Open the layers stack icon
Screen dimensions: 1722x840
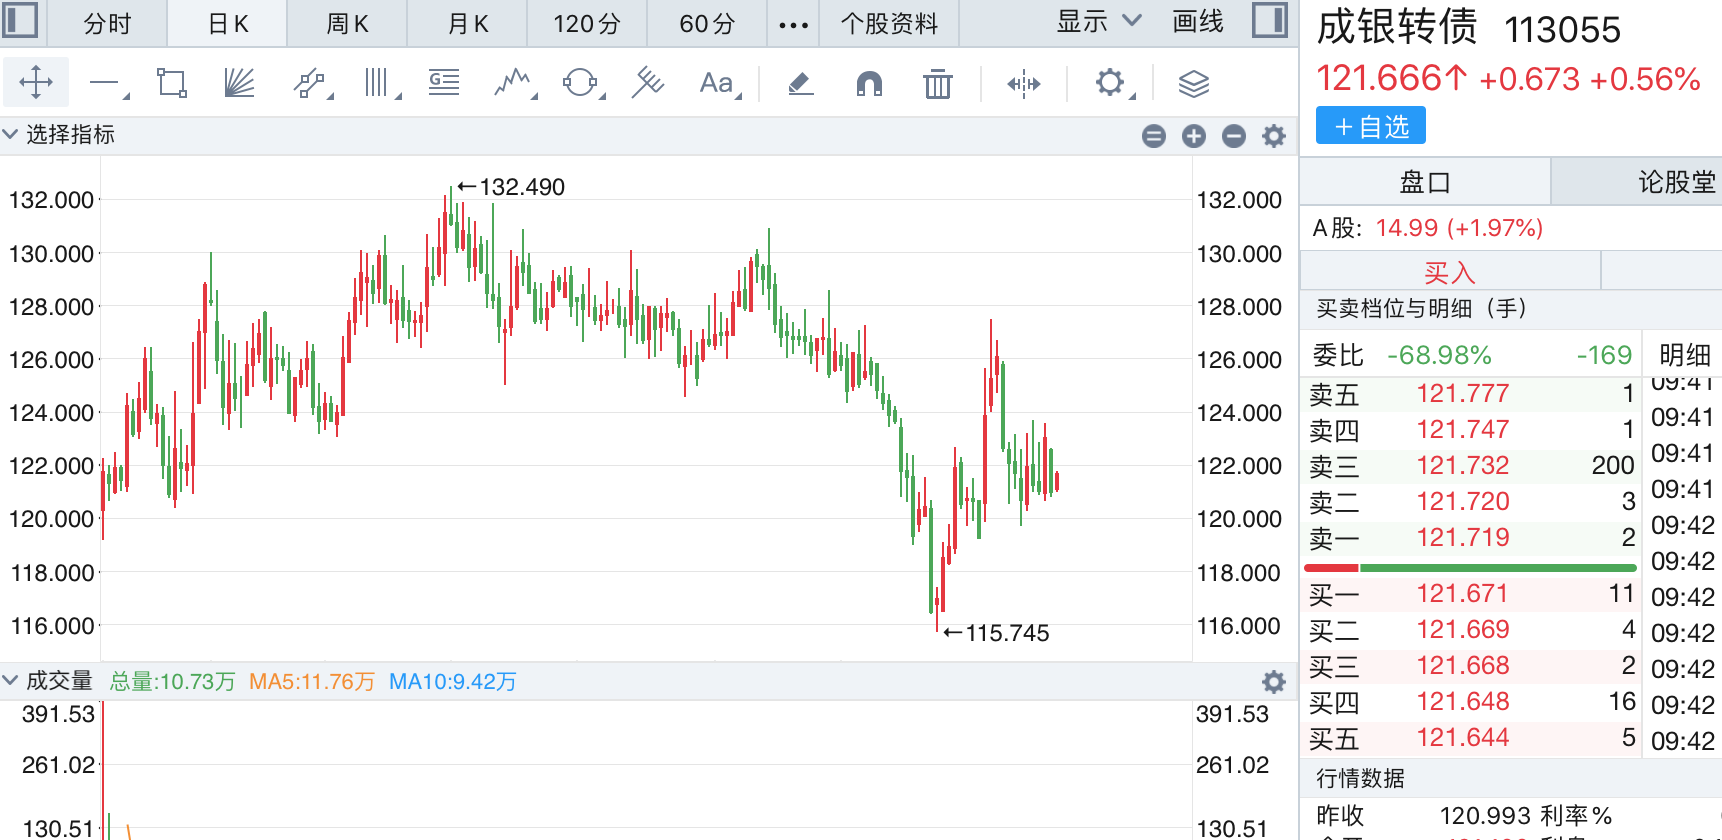click(x=1193, y=83)
